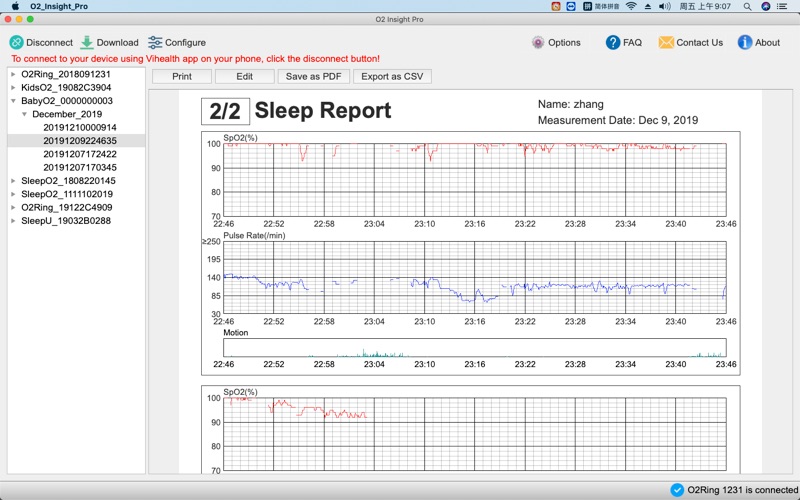Click the blue FAQ question mark icon

click(x=613, y=42)
